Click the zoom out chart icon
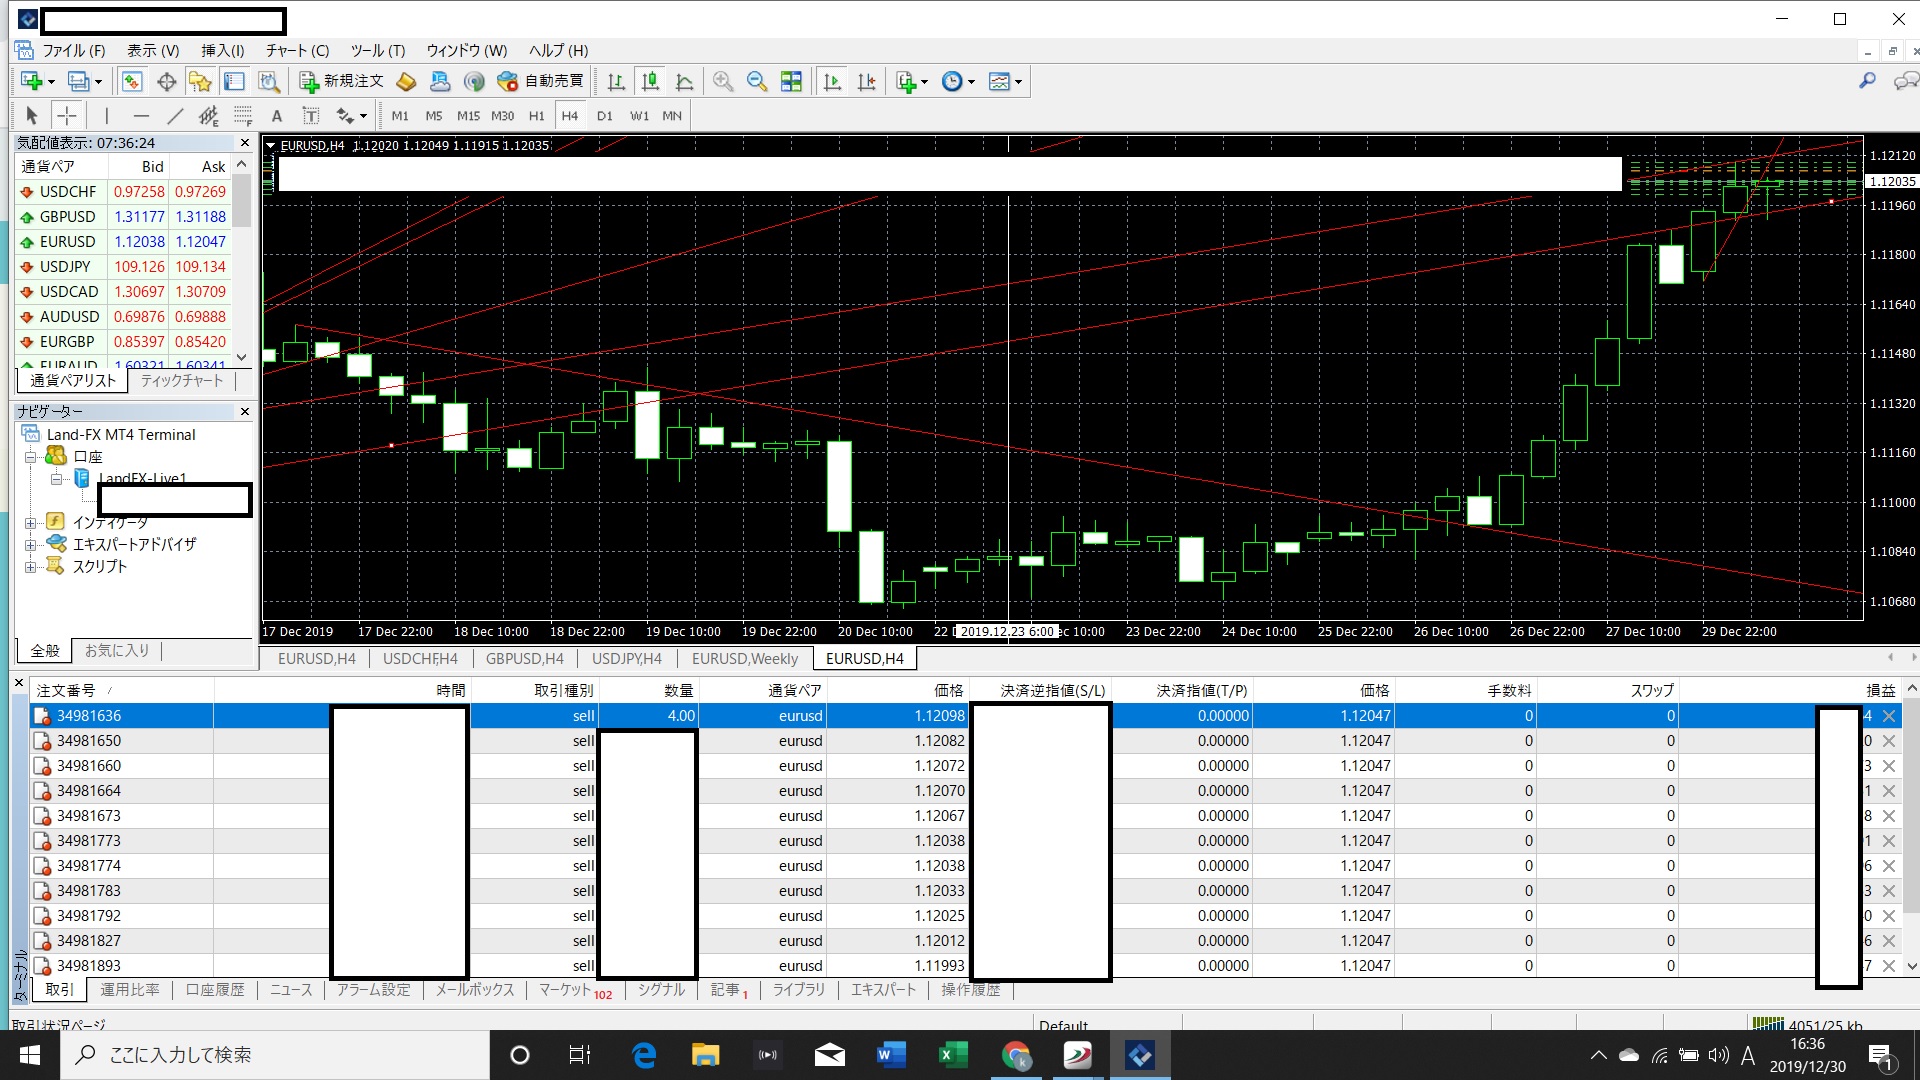1920x1080 pixels. [757, 82]
